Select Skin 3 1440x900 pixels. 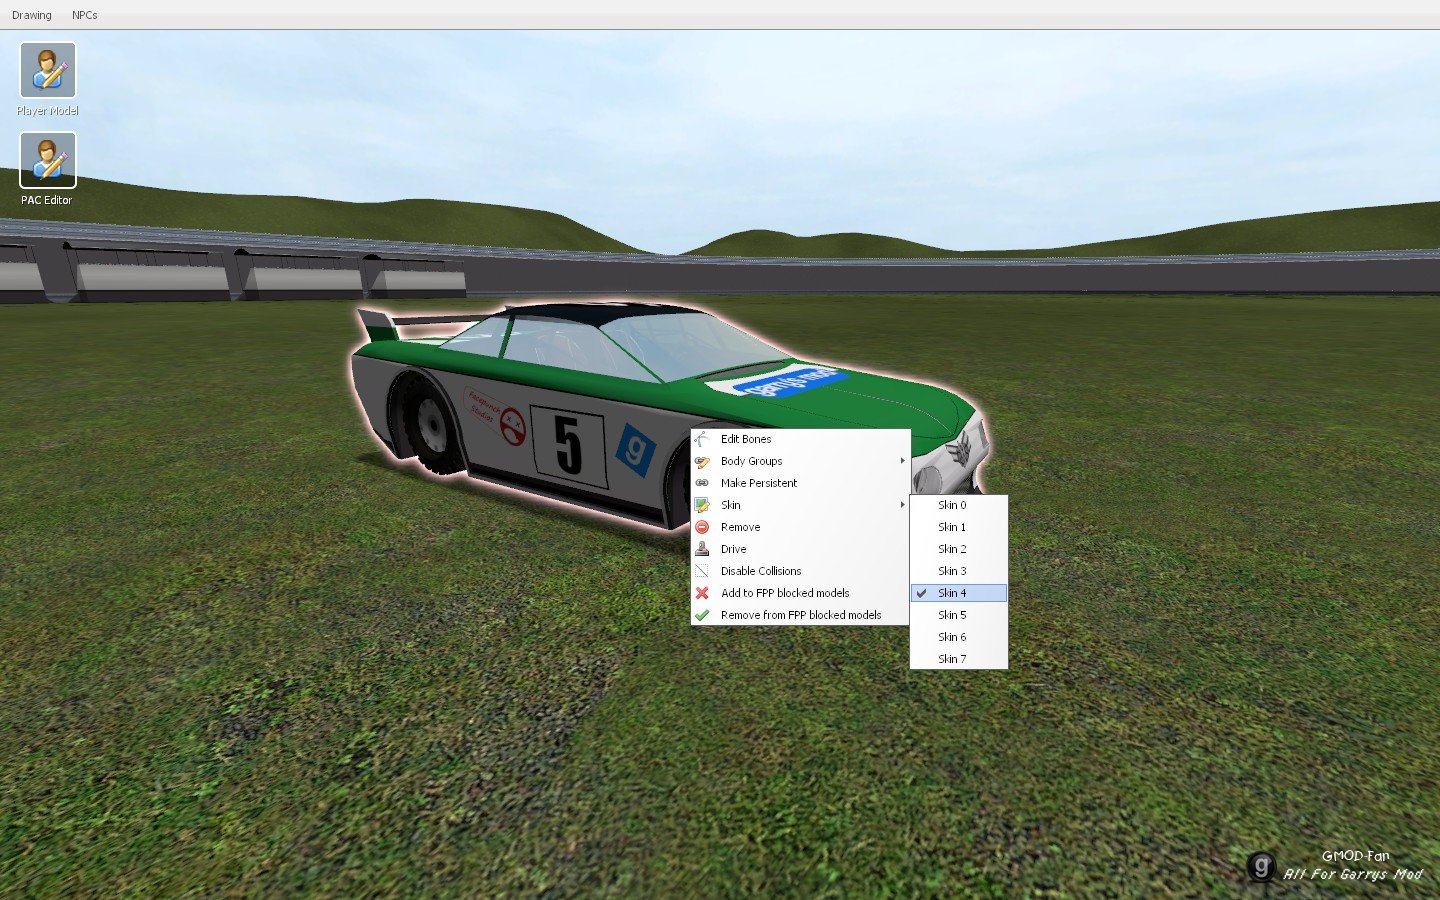pyautogui.click(x=959, y=571)
